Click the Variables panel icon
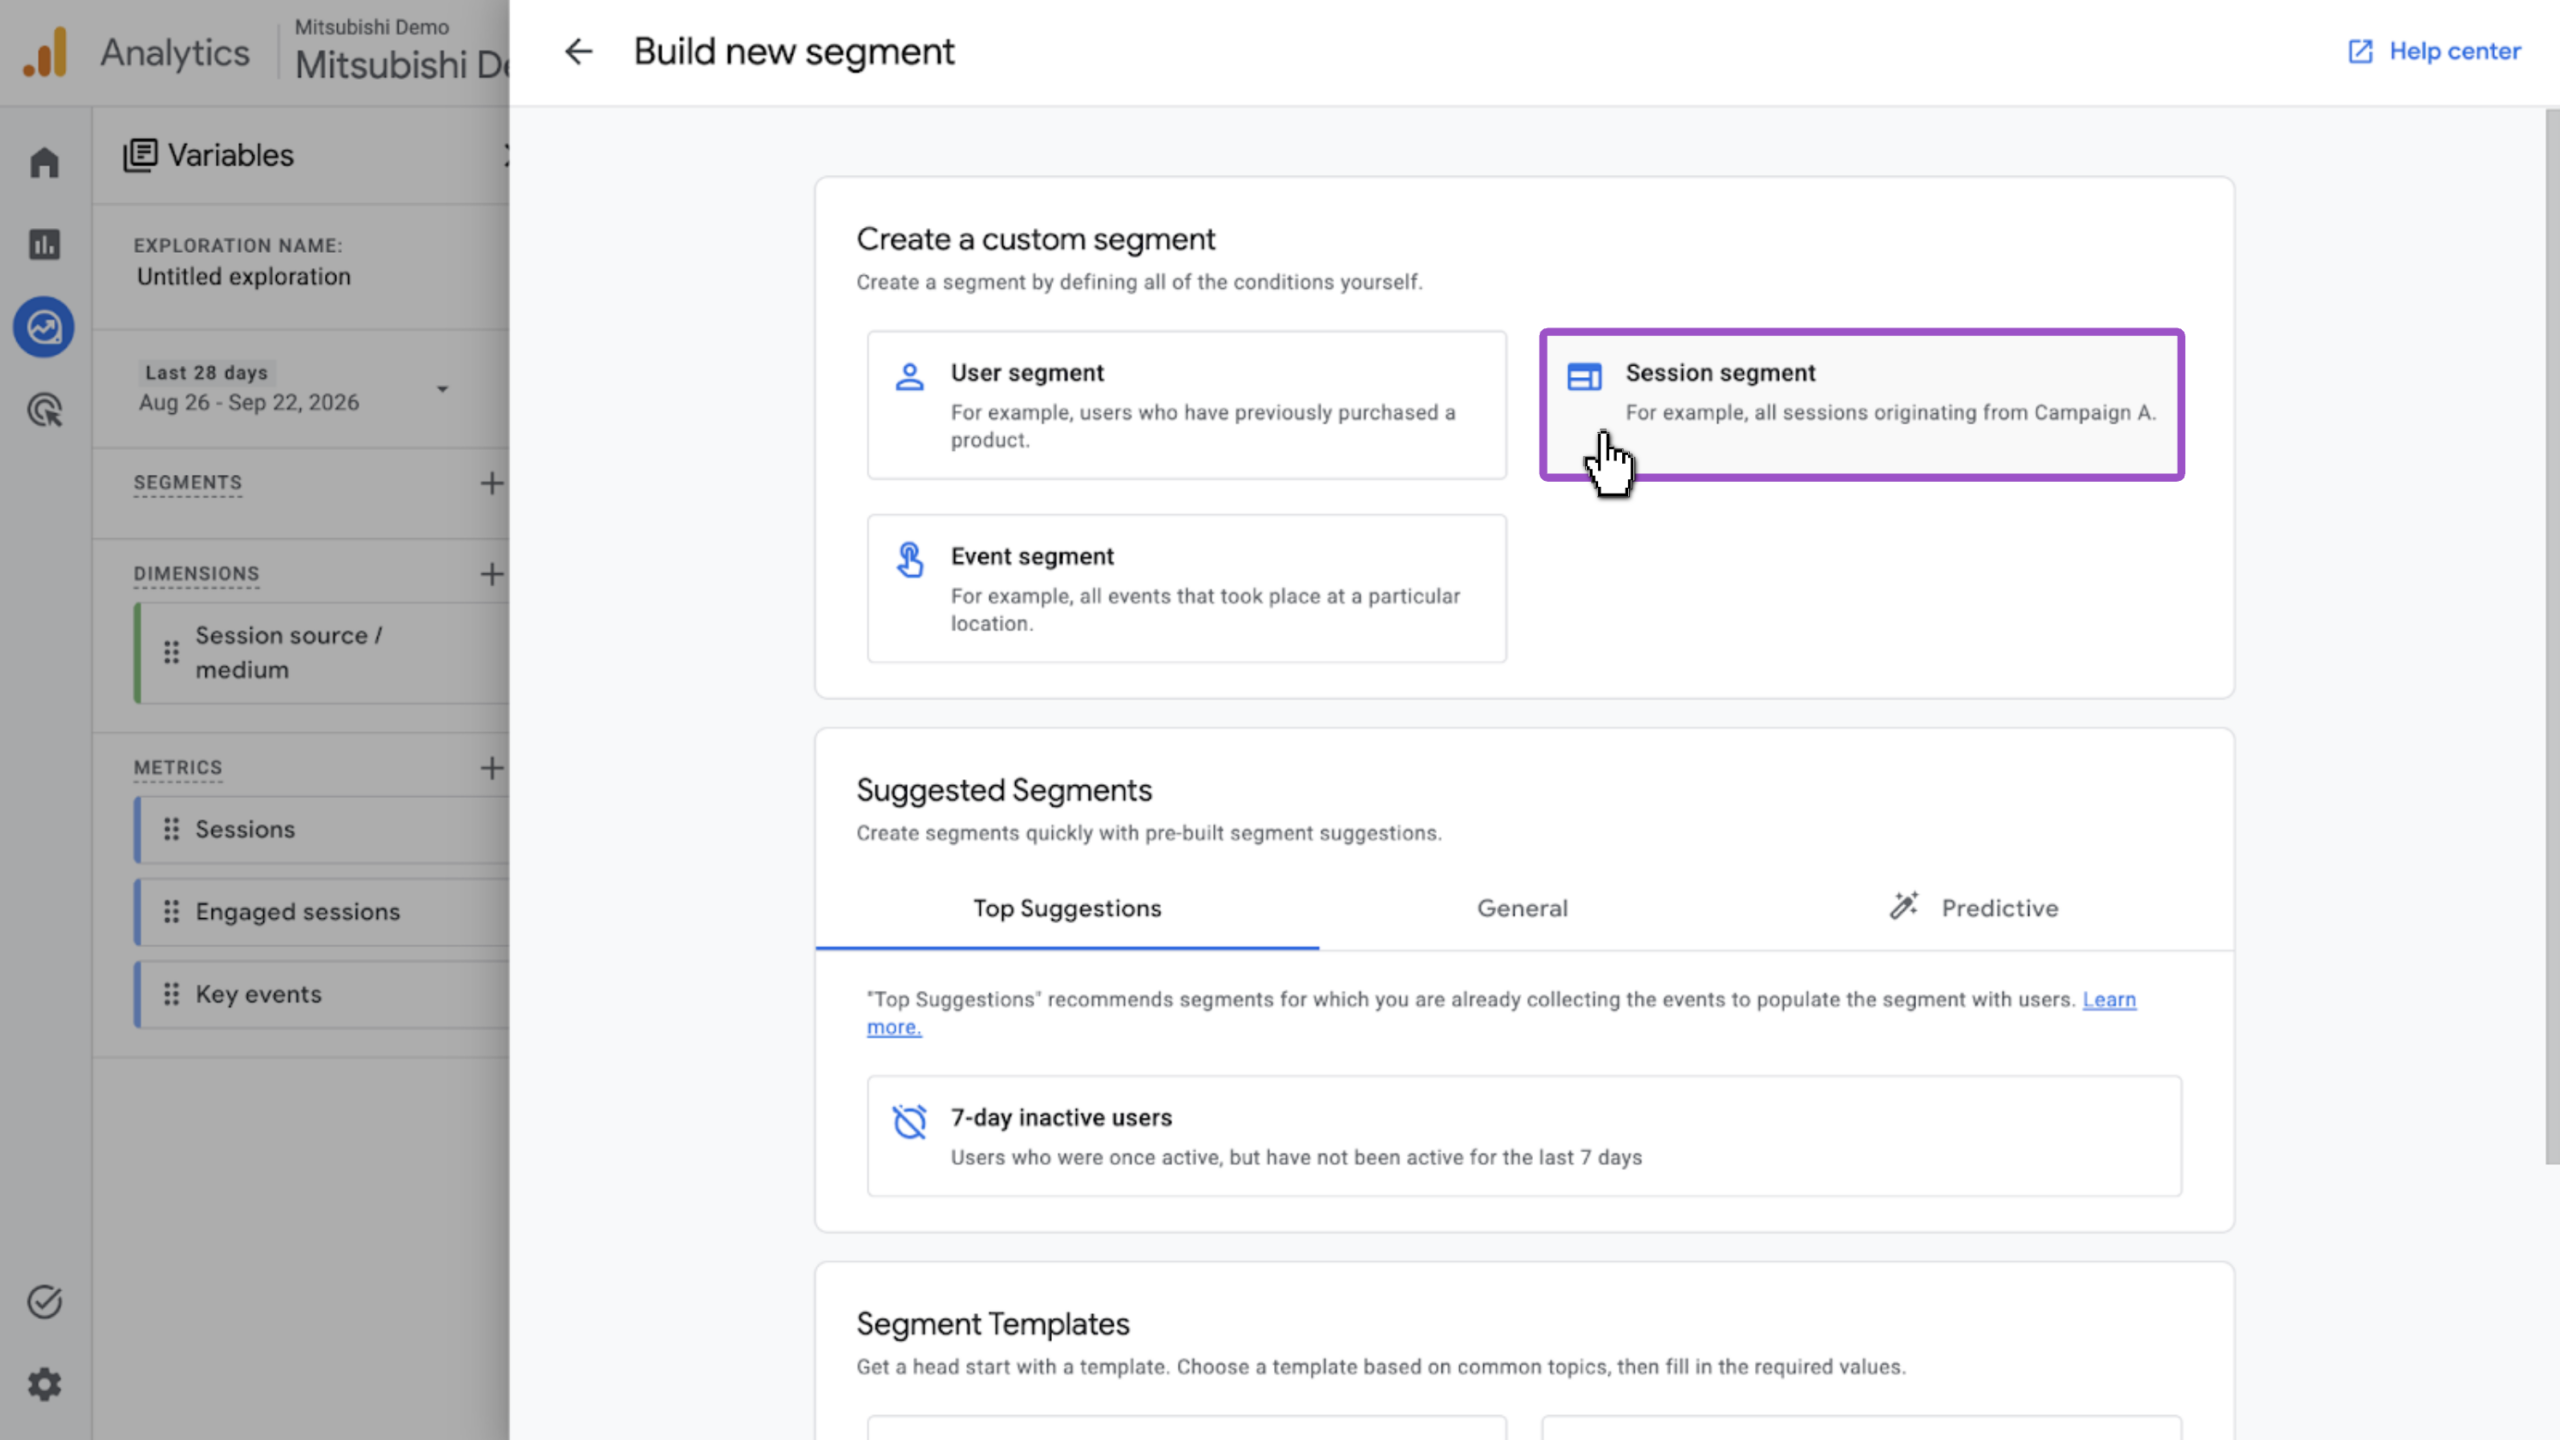 pos(140,155)
